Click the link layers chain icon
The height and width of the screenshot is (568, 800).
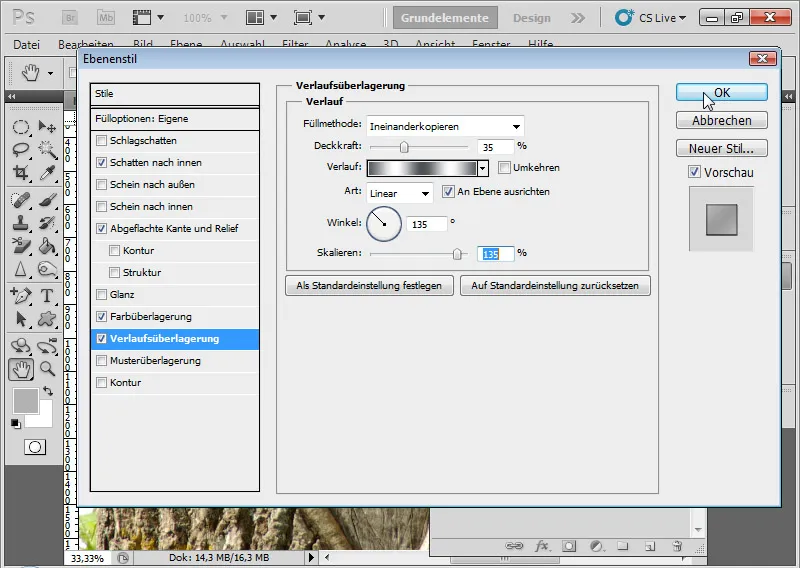(x=514, y=546)
